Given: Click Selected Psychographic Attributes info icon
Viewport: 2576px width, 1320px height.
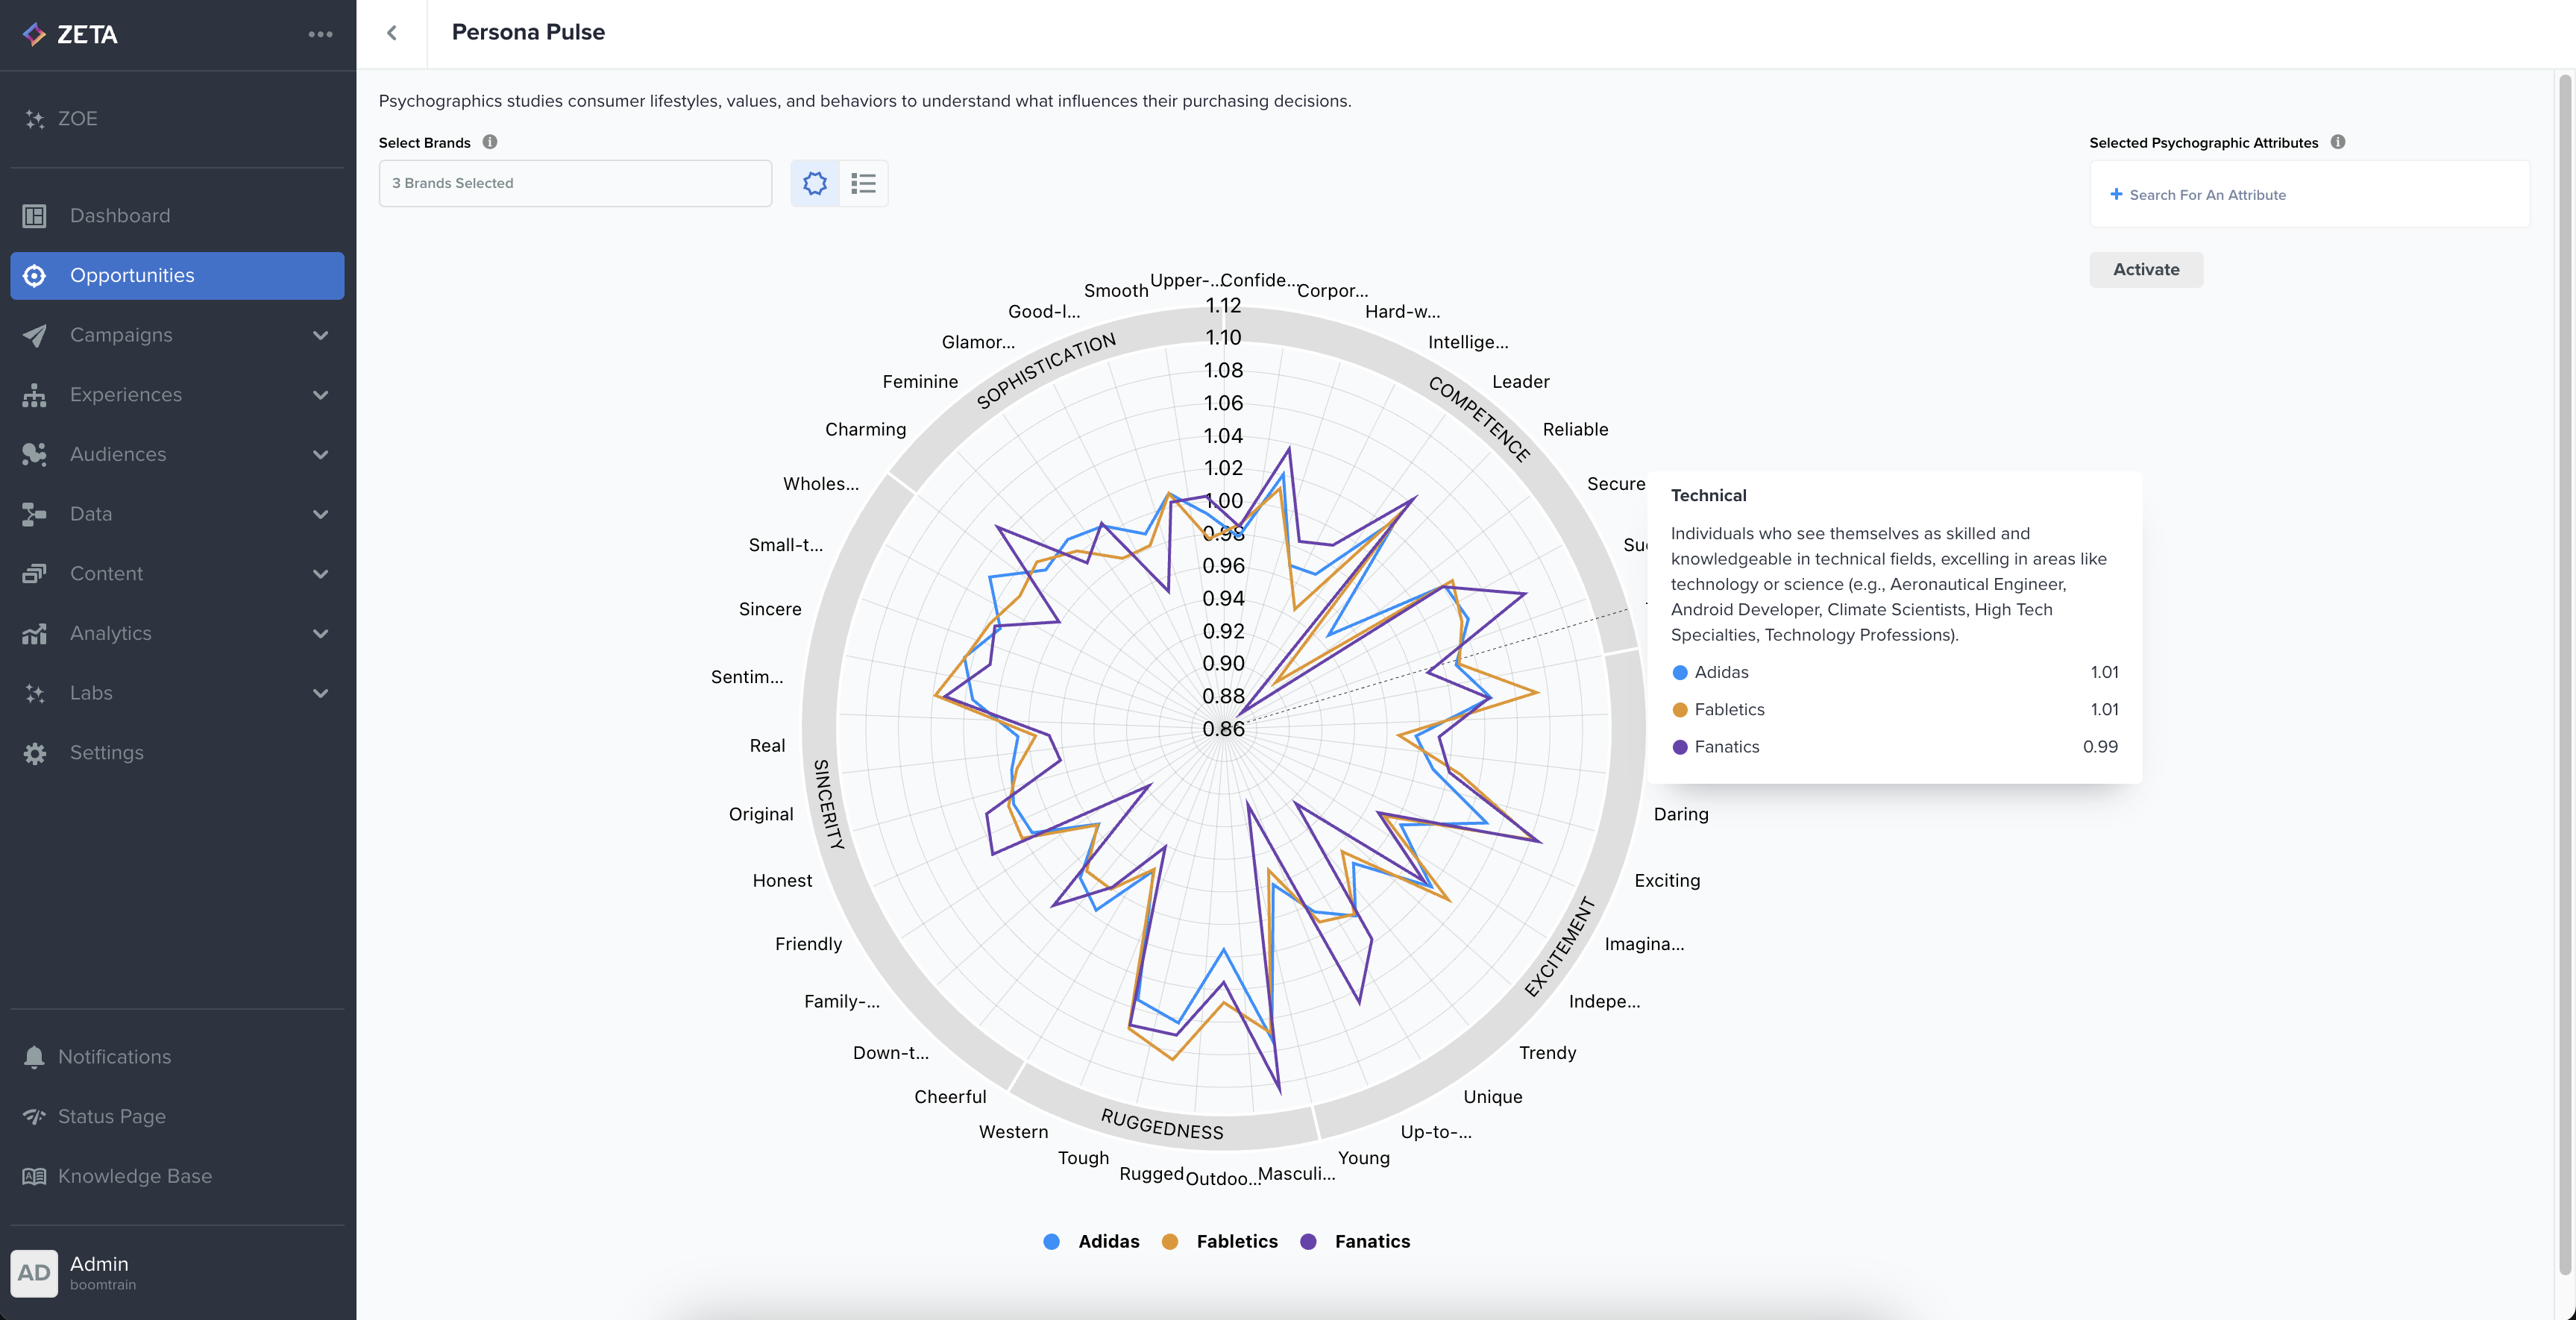Looking at the screenshot, I should tap(2337, 142).
